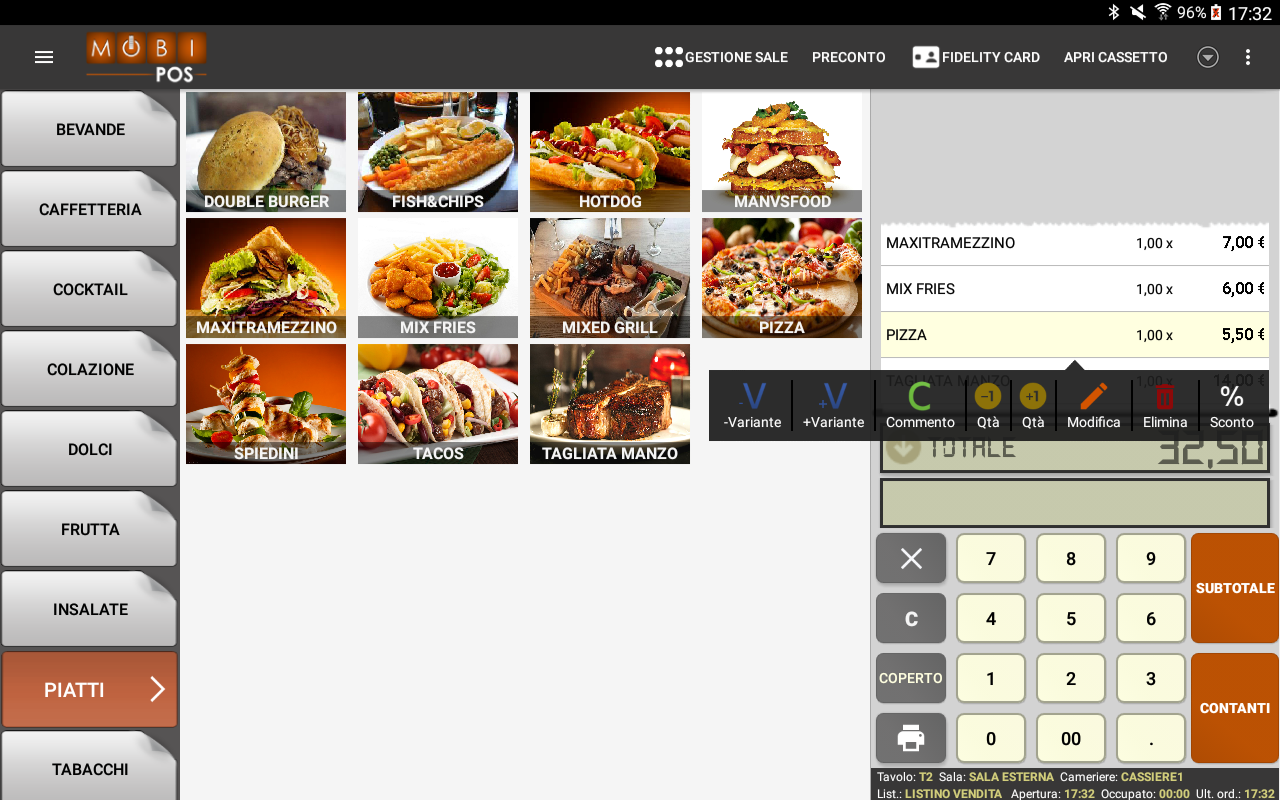Add Fish&Chips to the order
1280x800 pixels.
[438, 152]
